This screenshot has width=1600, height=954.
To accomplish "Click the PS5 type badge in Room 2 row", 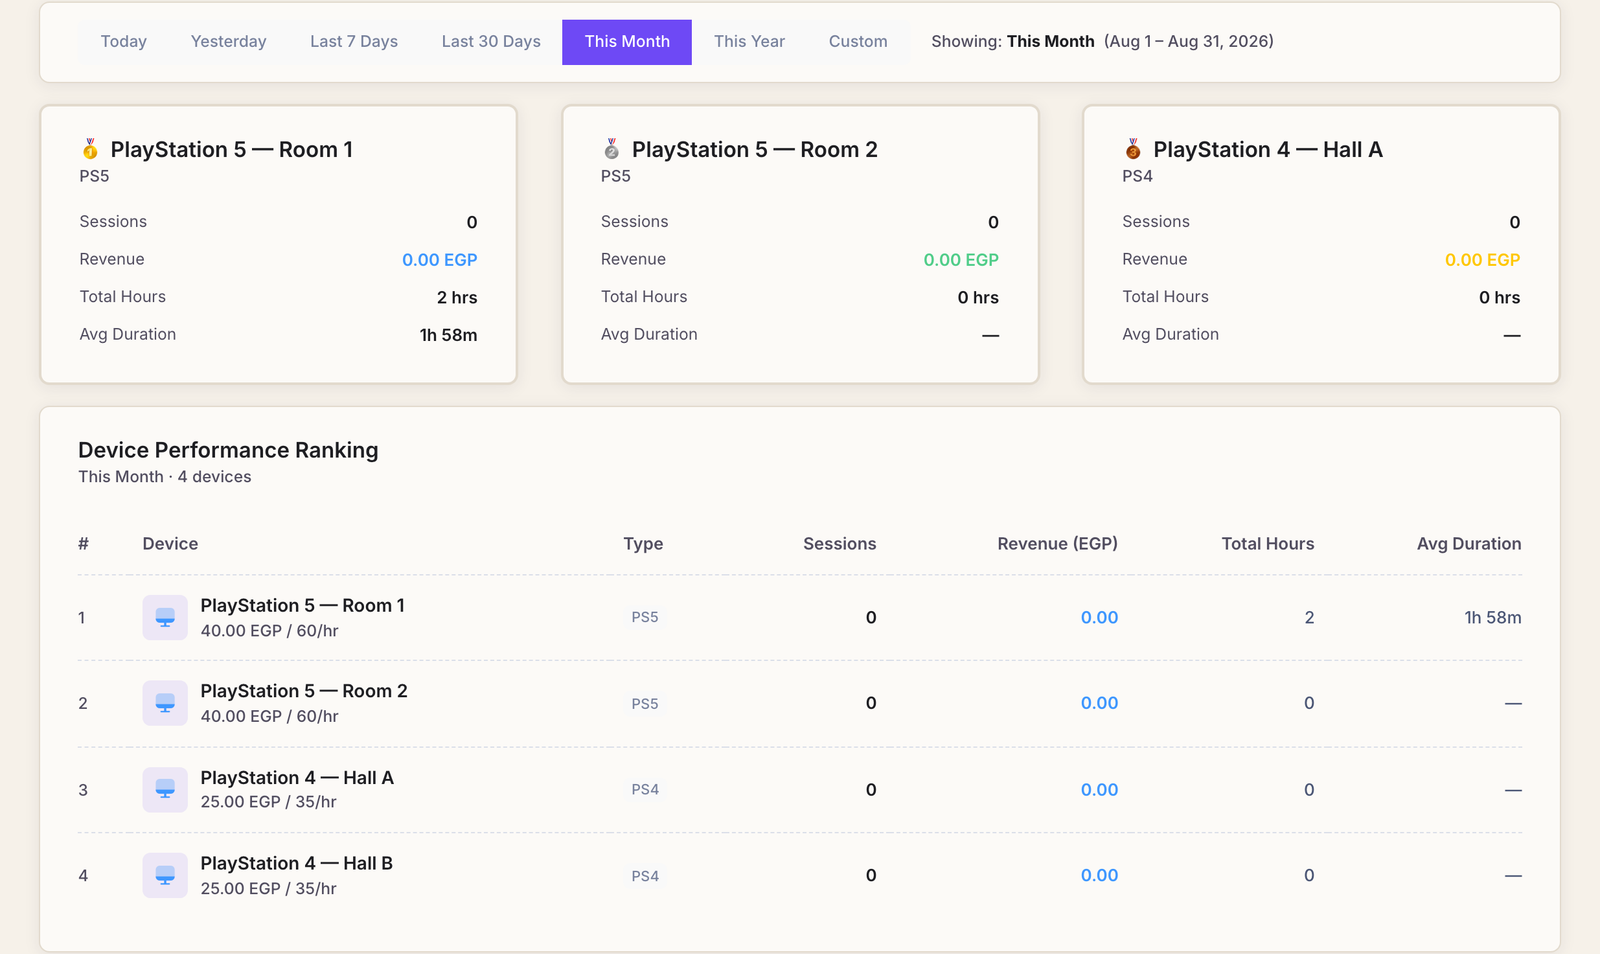I will click(645, 704).
